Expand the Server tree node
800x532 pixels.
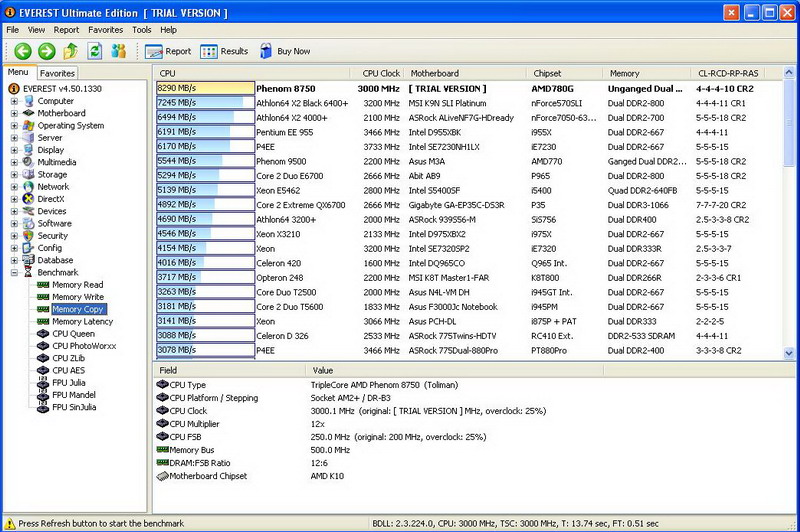coord(14,138)
